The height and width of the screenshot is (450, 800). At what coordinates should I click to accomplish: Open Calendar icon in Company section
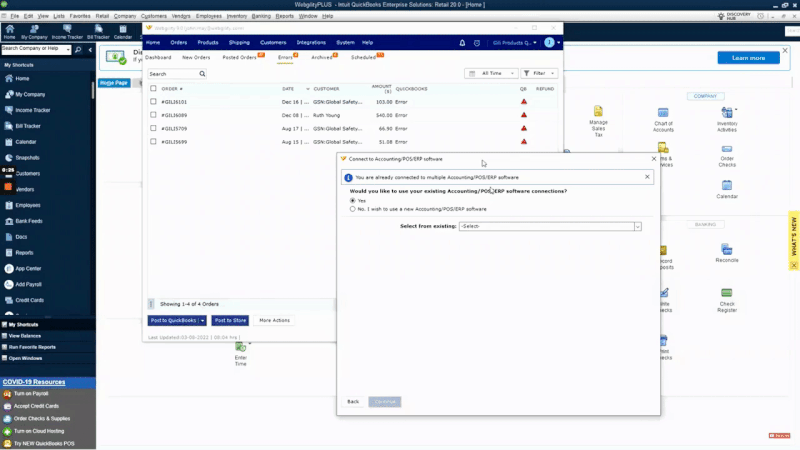pos(727,189)
